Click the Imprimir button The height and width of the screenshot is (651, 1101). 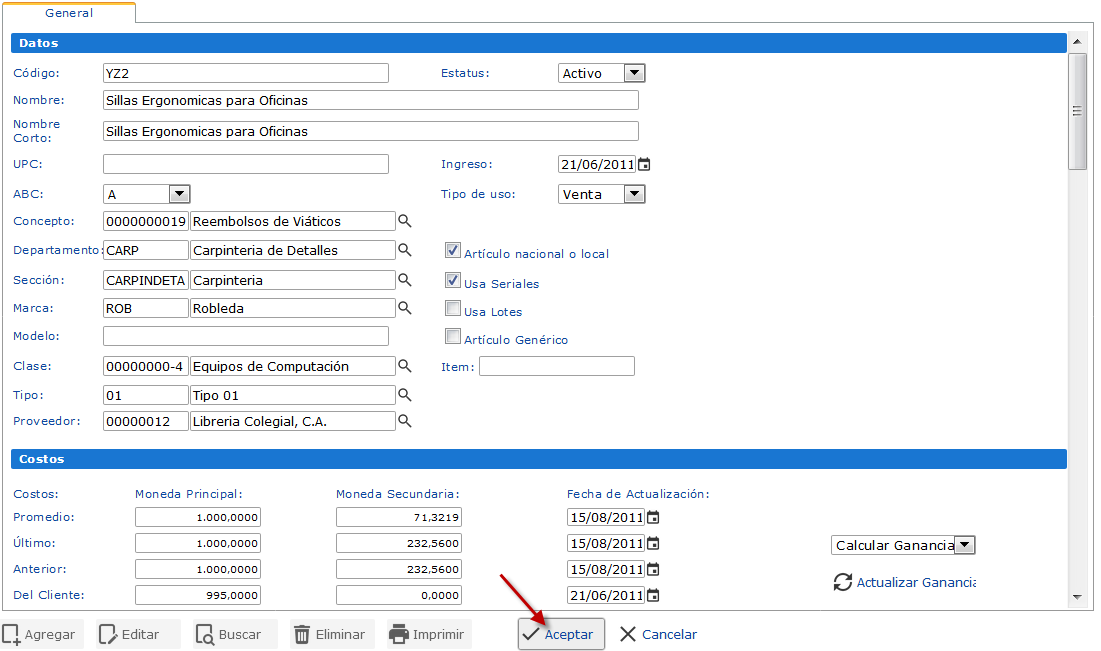pyautogui.click(x=428, y=634)
